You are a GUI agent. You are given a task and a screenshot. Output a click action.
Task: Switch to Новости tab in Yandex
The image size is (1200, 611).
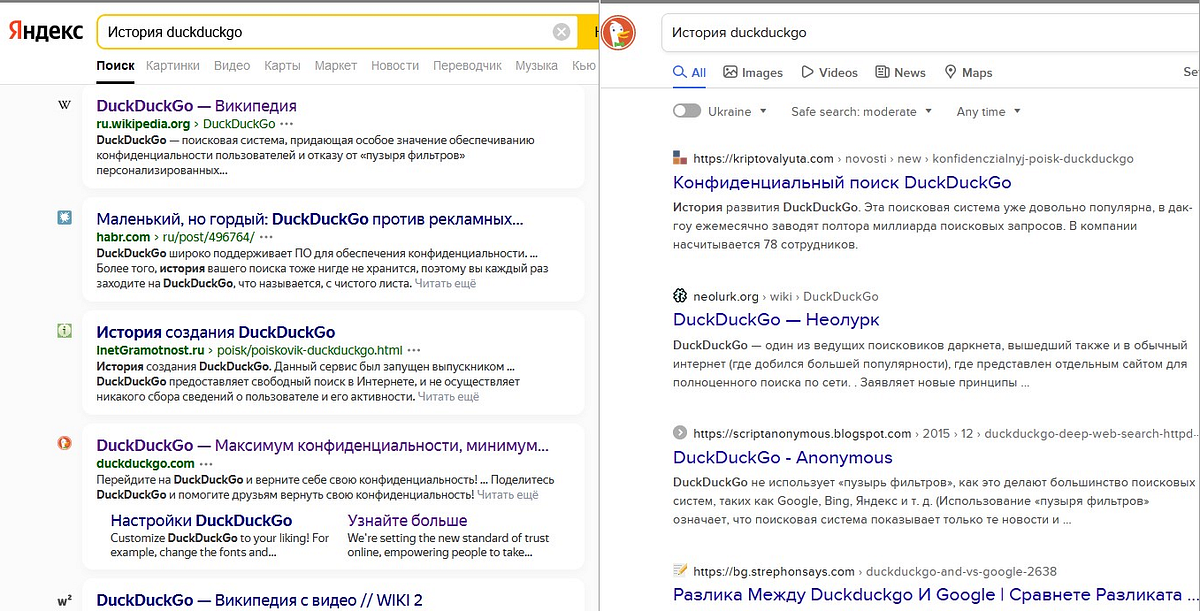pos(395,66)
